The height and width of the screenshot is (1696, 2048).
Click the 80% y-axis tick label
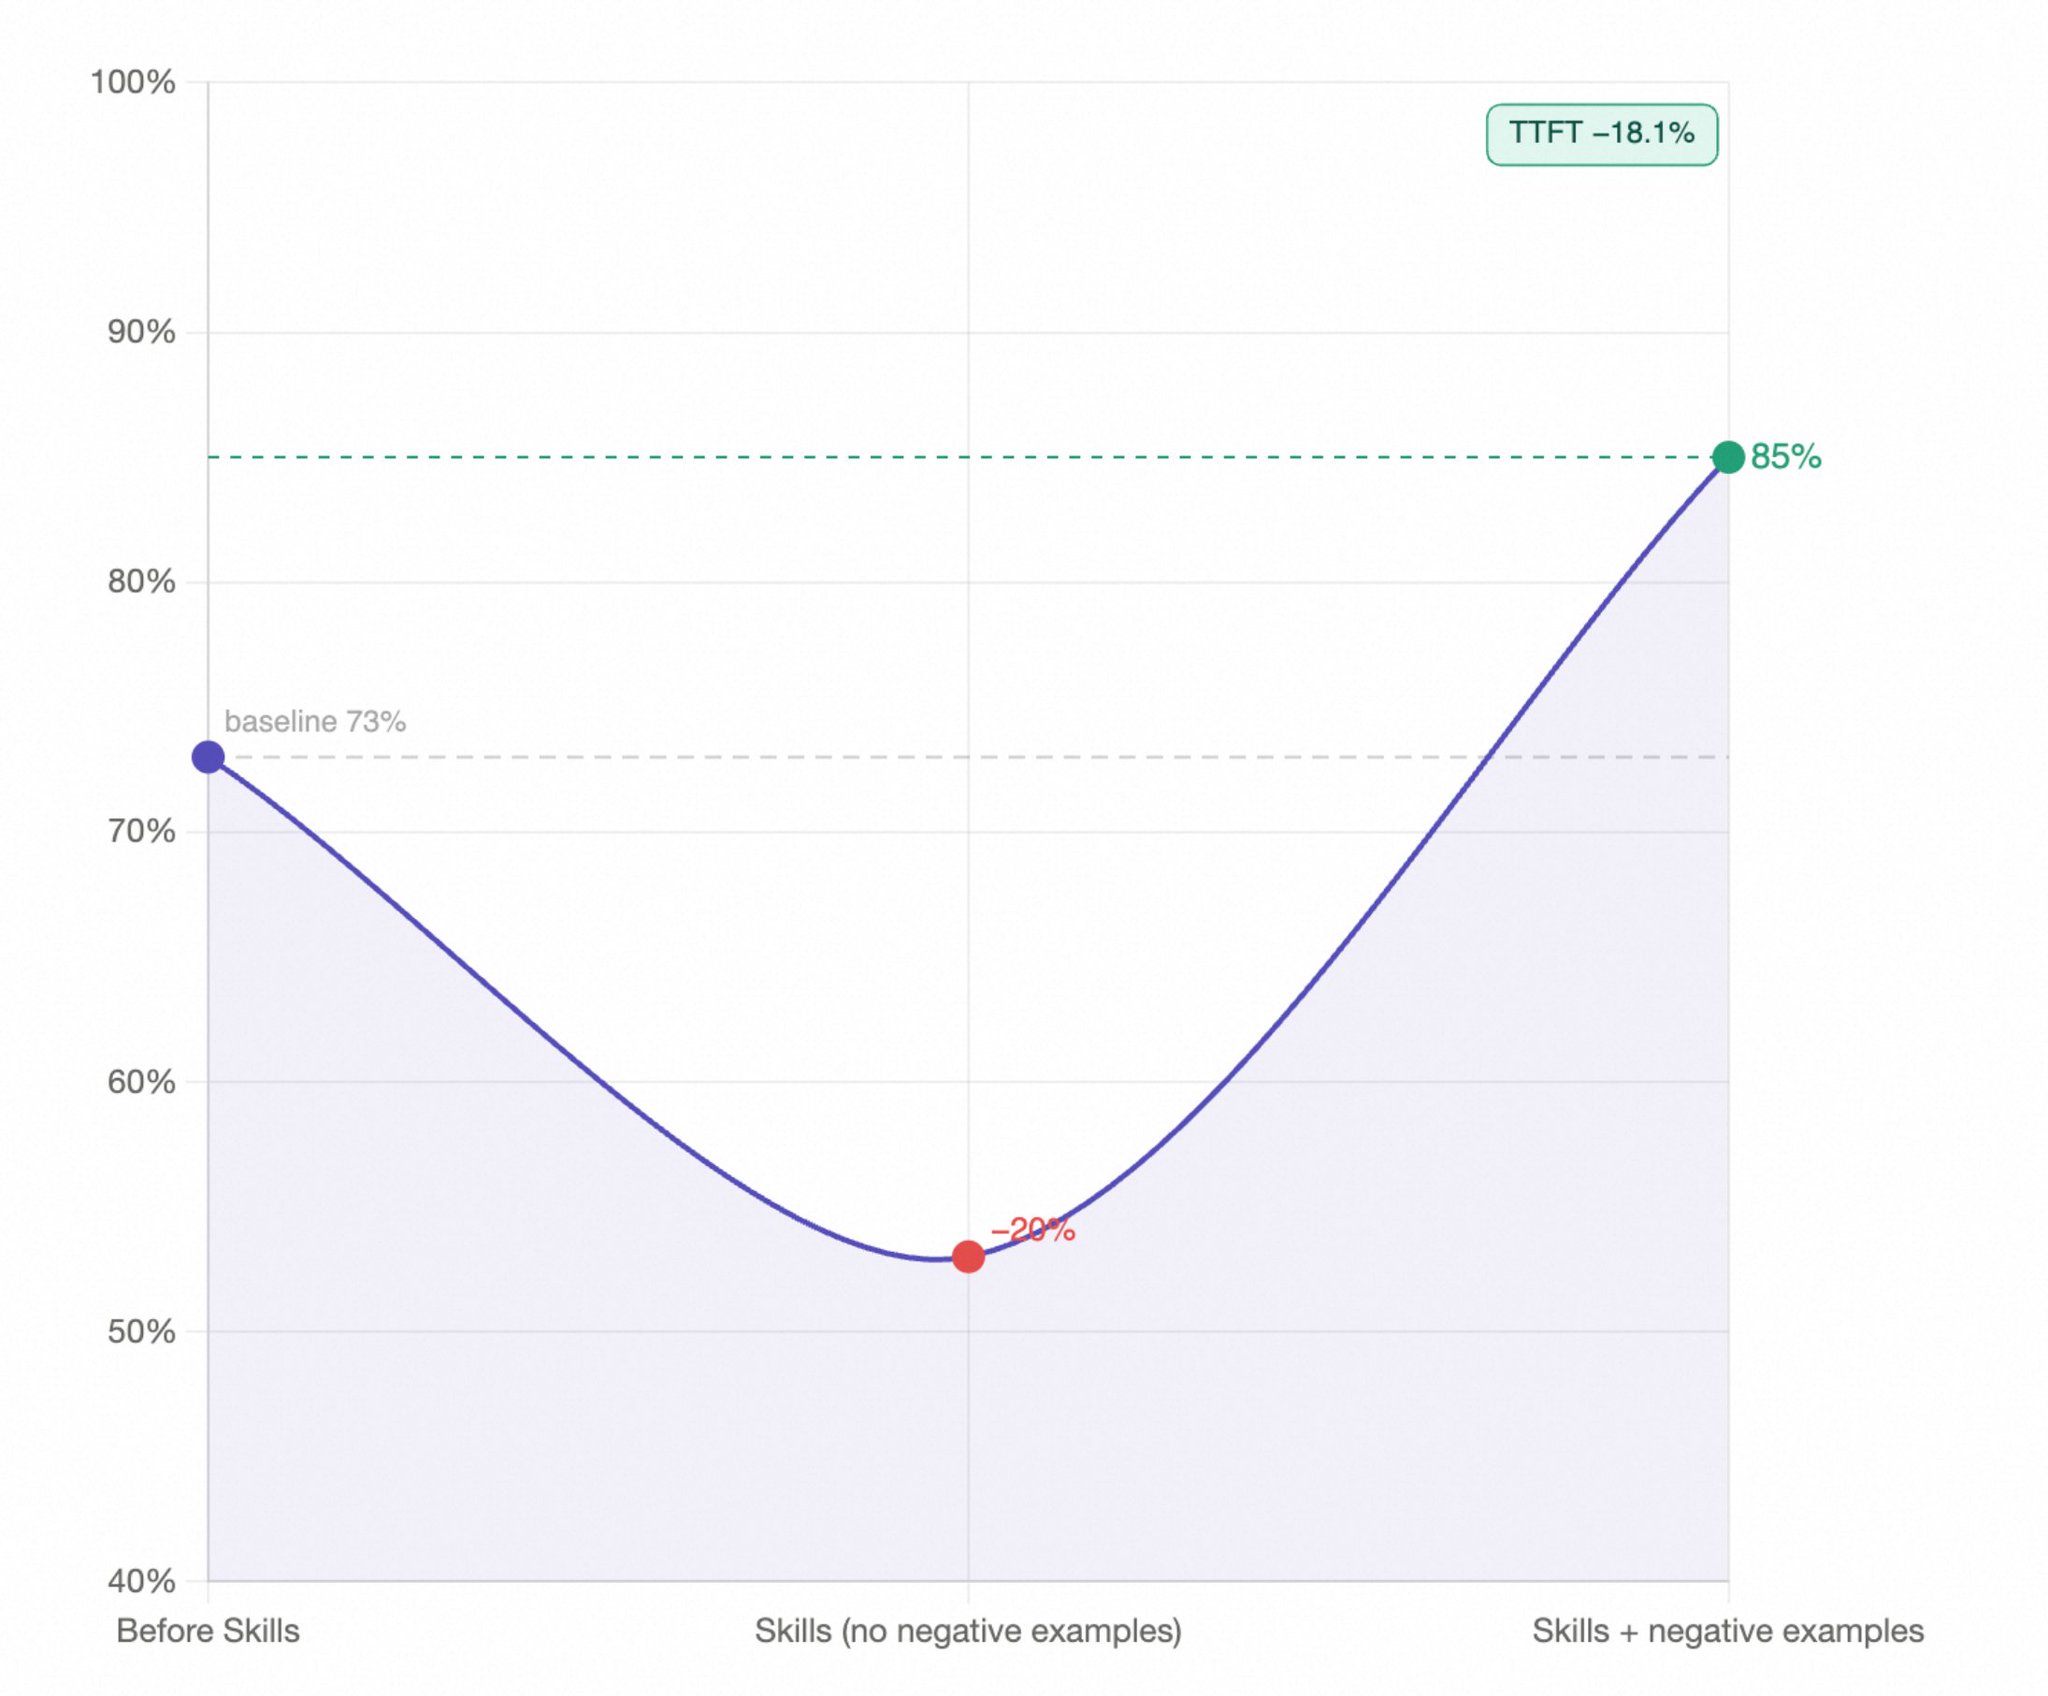coord(141,581)
